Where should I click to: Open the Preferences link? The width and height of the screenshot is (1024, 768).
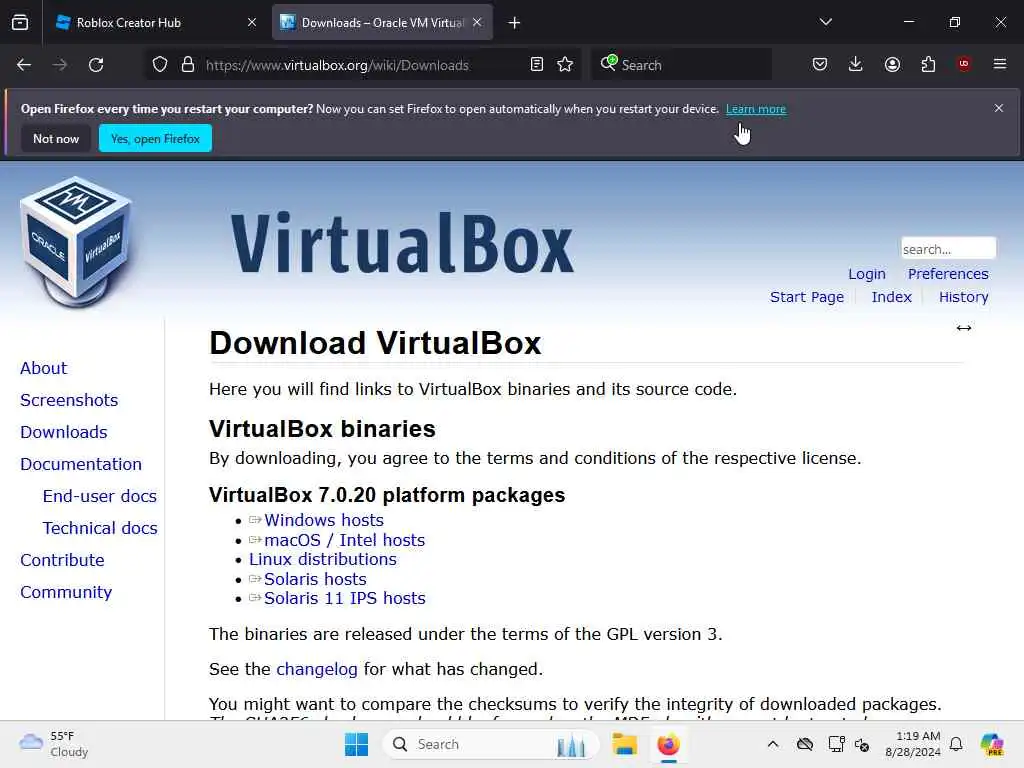click(948, 274)
